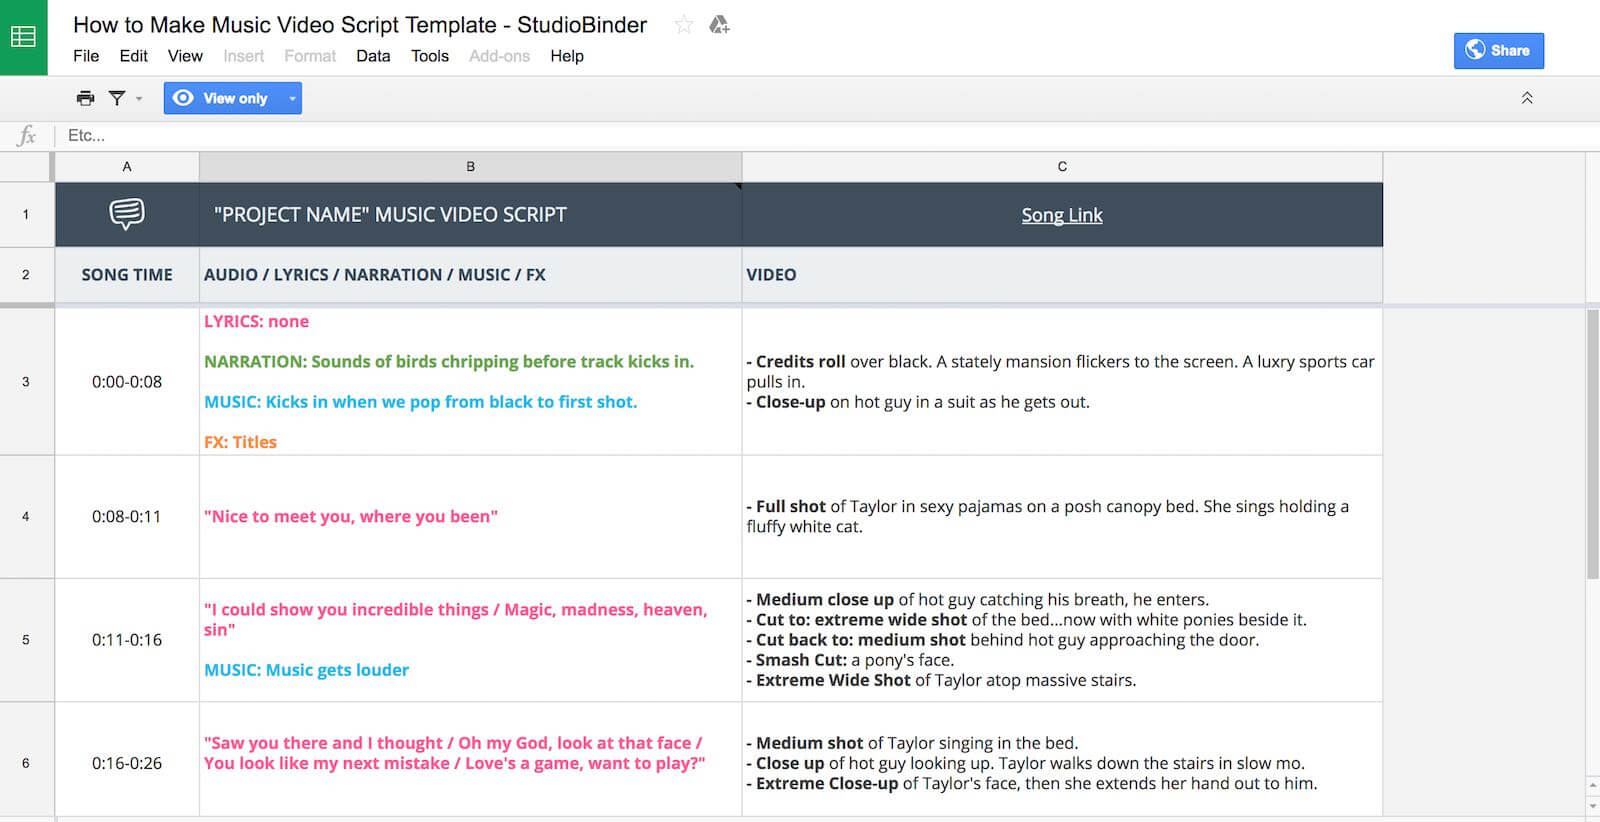Click the document title text
The width and height of the screenshot is (1600, 822).
(x=360, y=25)
